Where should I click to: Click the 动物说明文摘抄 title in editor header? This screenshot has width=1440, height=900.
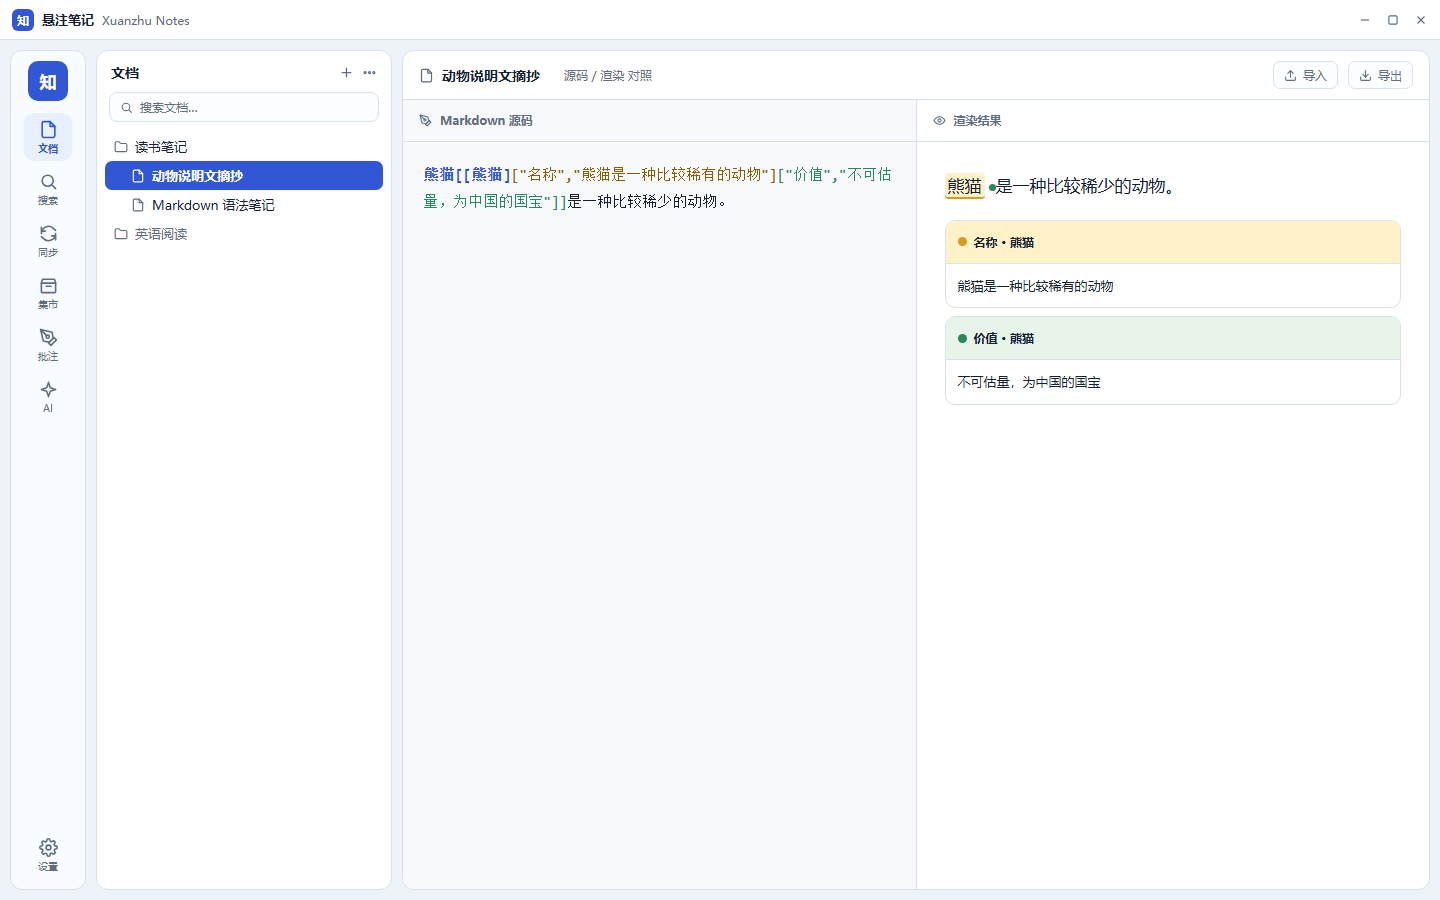coord(491,76)
